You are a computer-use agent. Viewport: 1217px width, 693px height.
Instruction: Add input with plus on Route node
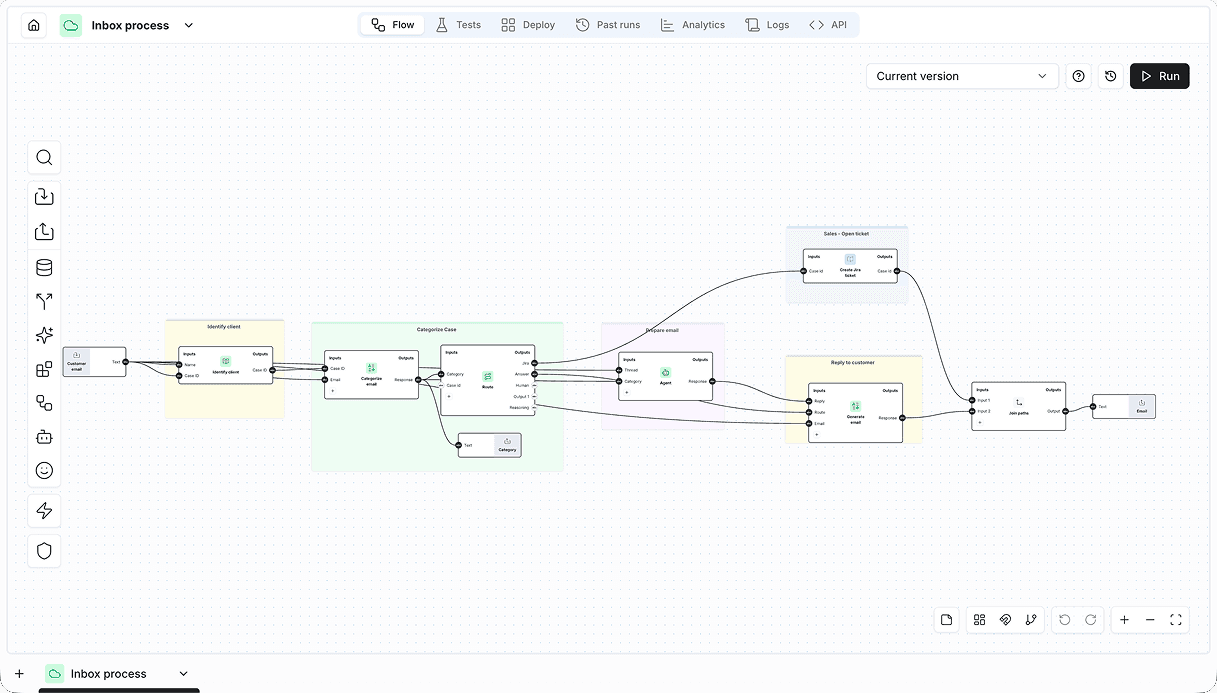pyautogui.click(x=449, y=396)
